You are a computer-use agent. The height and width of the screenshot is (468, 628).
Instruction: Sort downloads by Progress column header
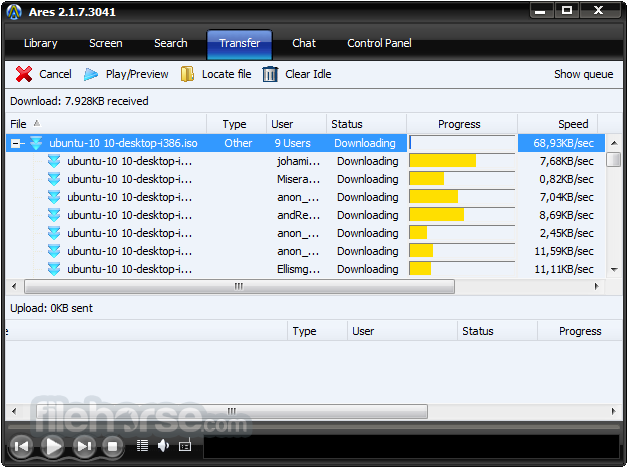[462, 124]
